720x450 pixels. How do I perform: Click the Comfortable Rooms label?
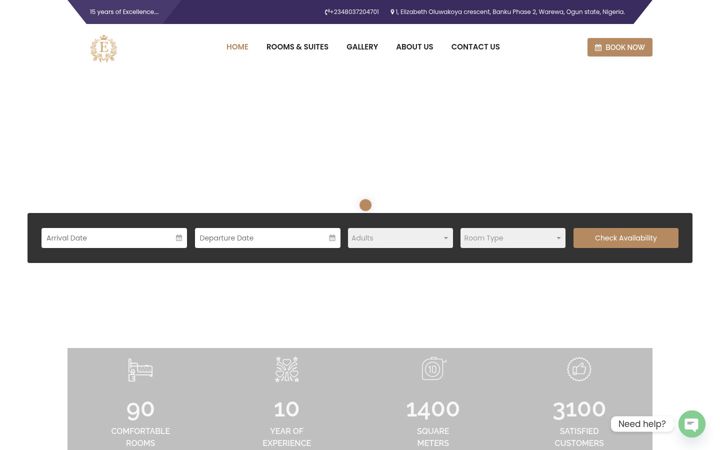(x=140, y=437)
